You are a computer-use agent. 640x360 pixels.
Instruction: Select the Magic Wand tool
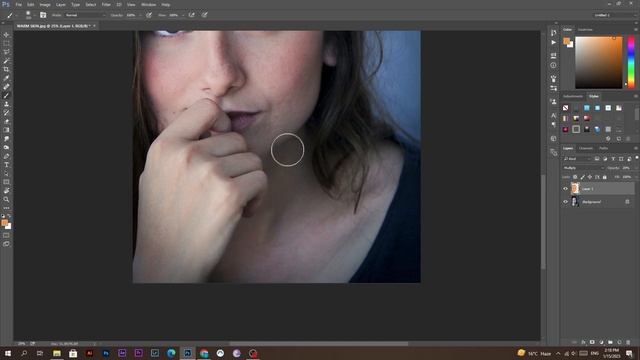pyautogui.click(x=6, y=60)
